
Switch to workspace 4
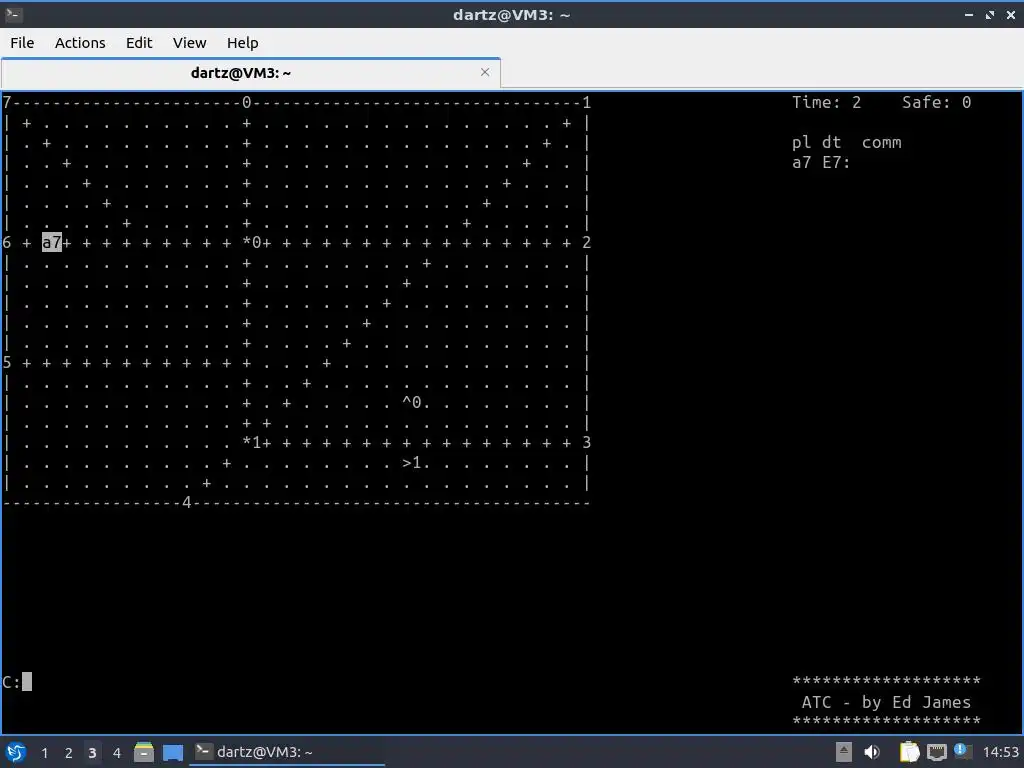coord(117,753)
